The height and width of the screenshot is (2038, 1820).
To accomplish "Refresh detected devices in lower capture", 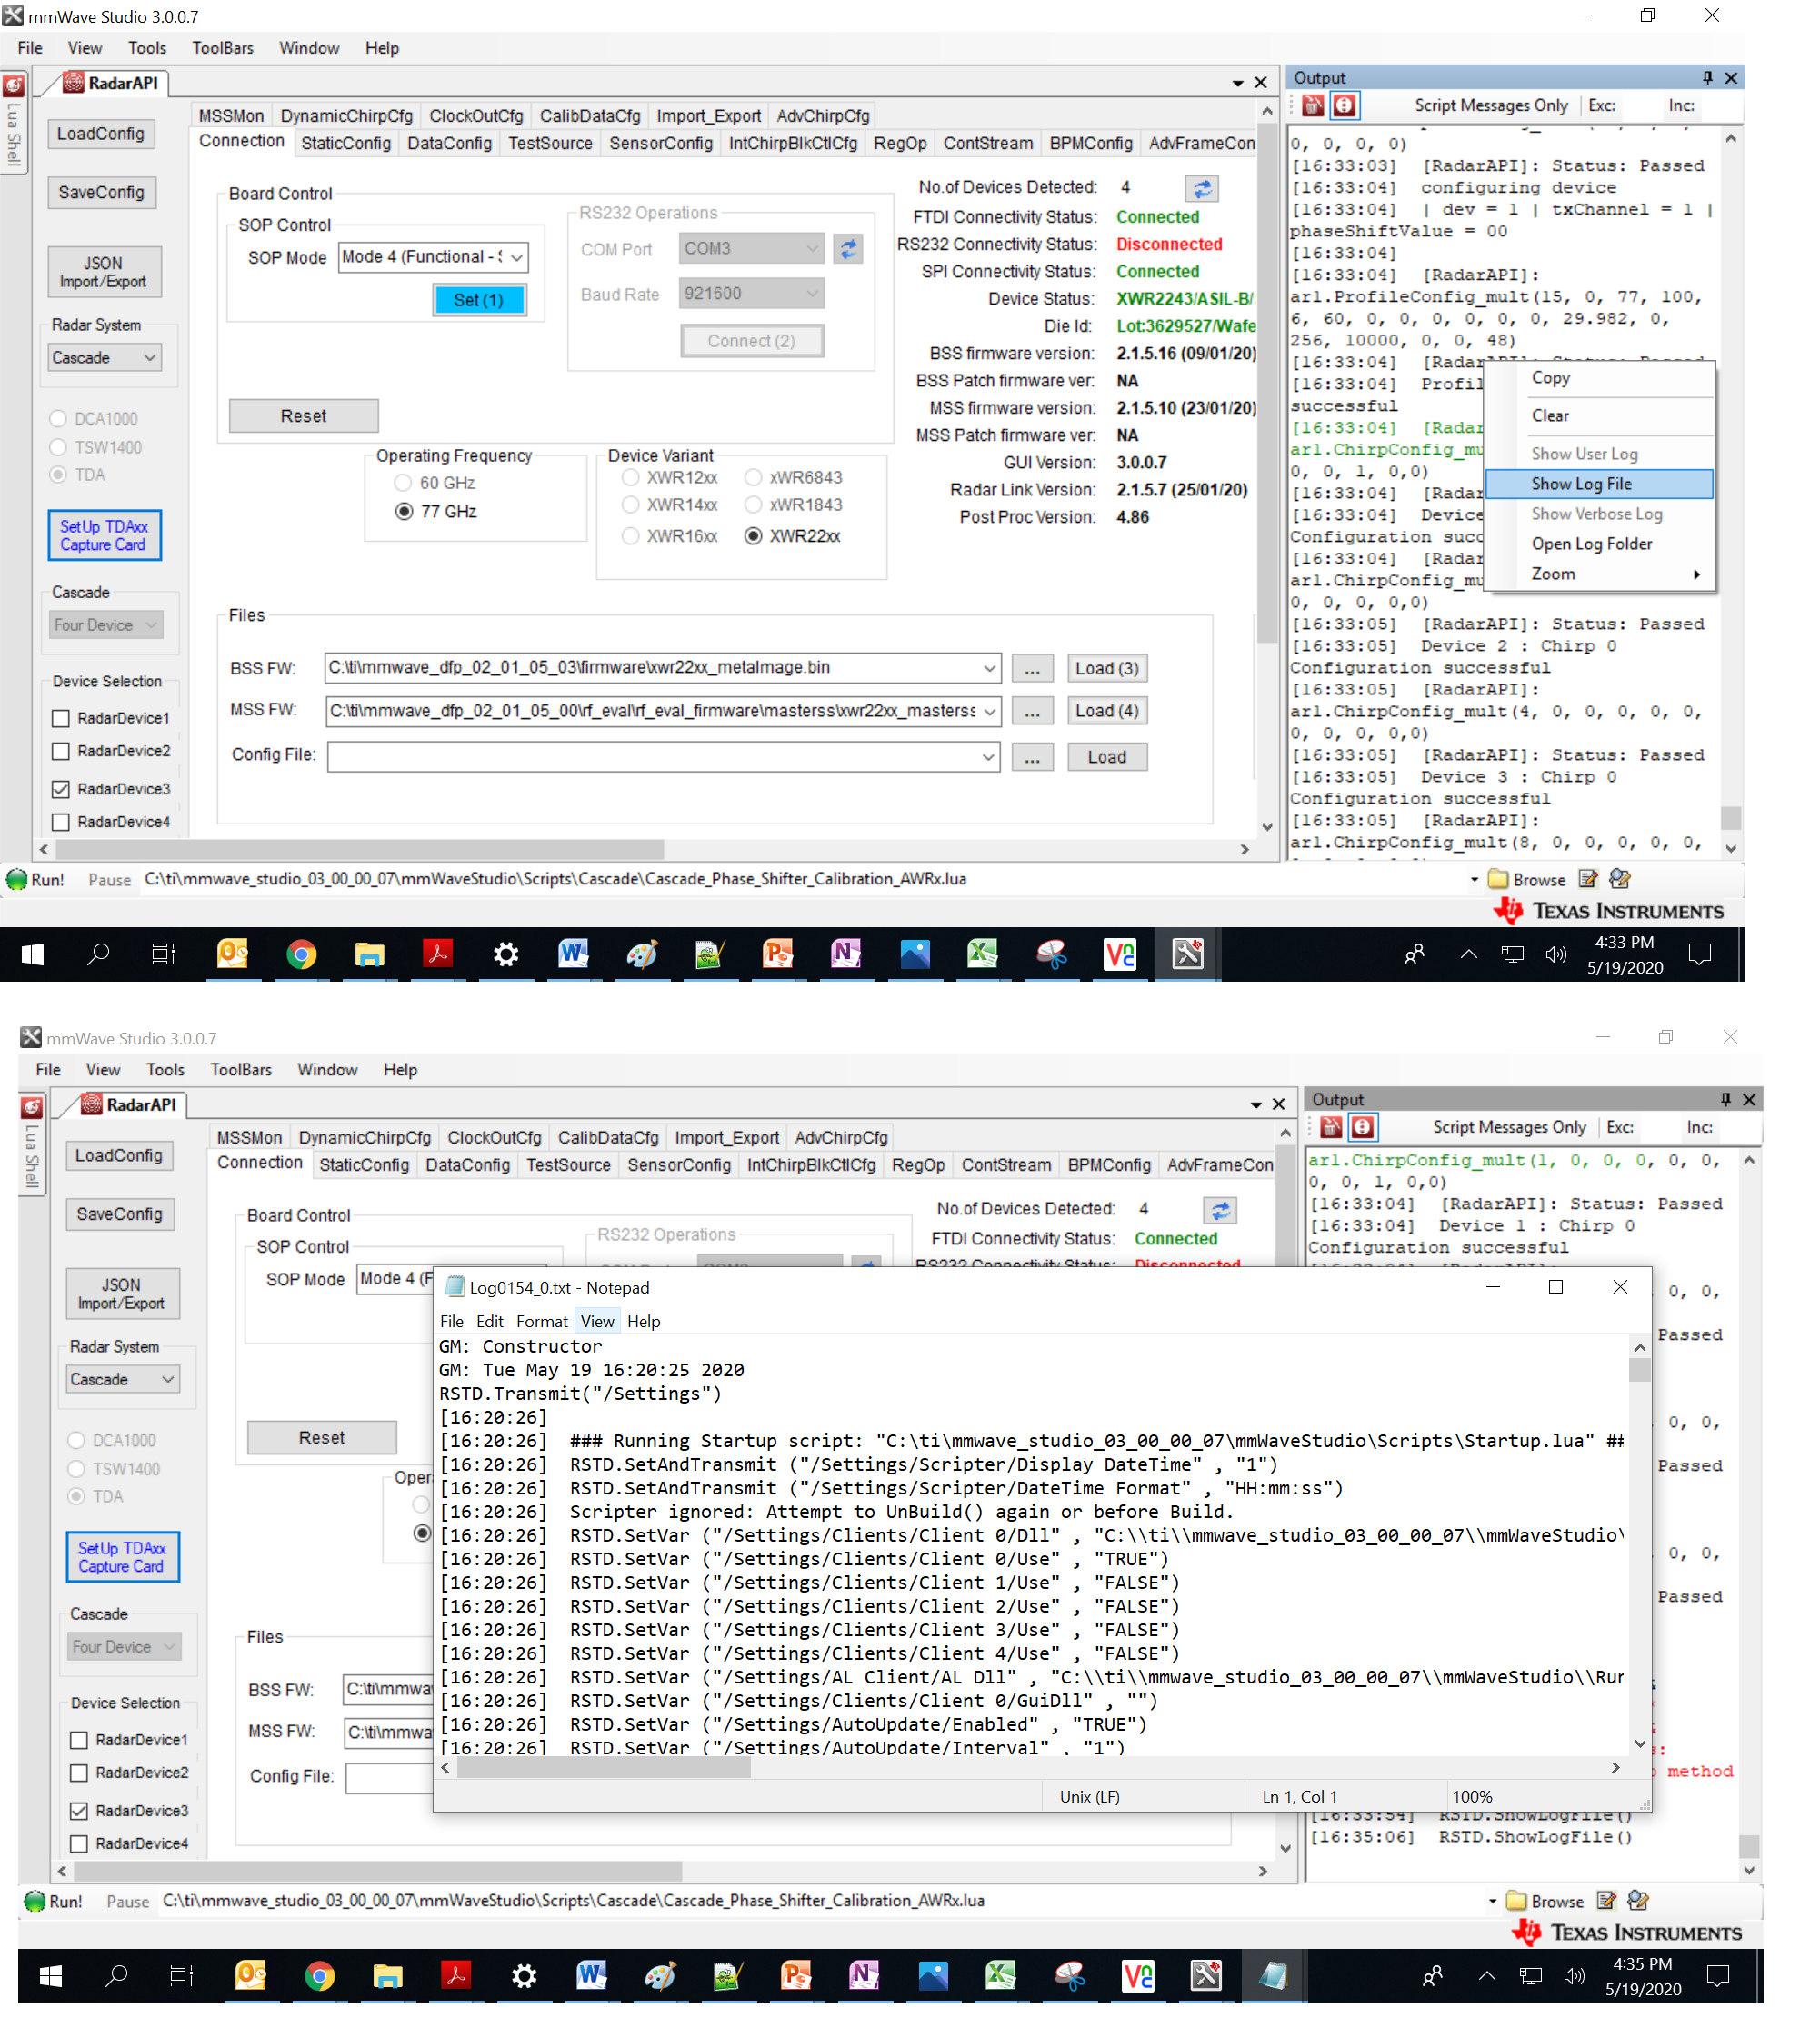I will 1219,1210.
